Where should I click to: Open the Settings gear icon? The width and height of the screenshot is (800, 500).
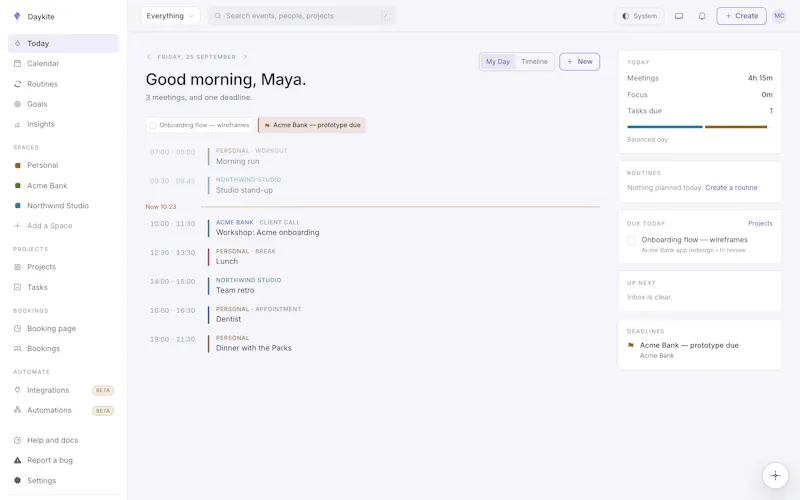17,480
